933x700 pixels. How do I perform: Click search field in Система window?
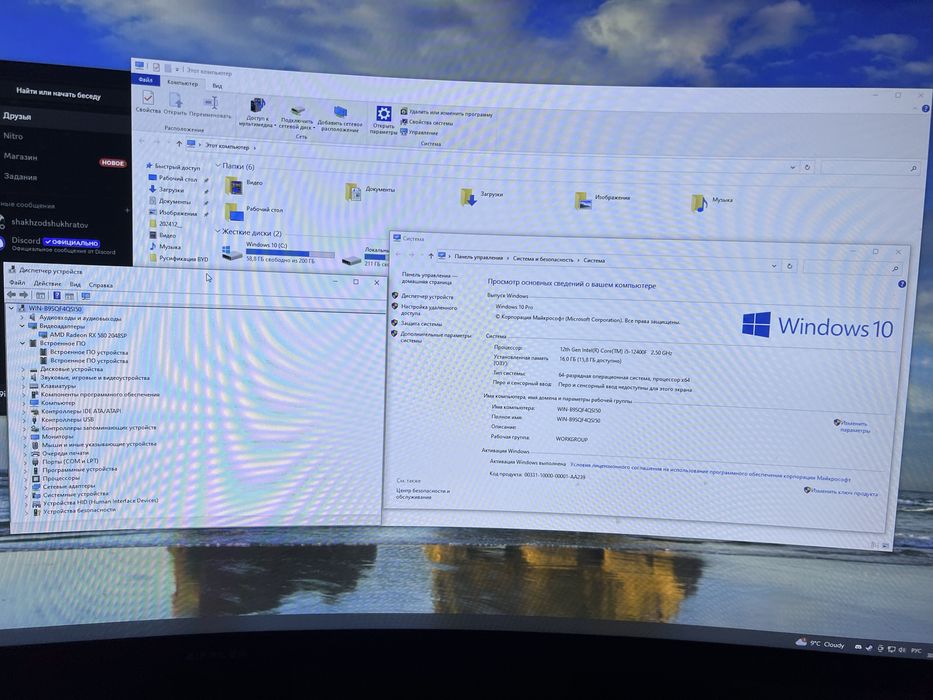(851, 268)
